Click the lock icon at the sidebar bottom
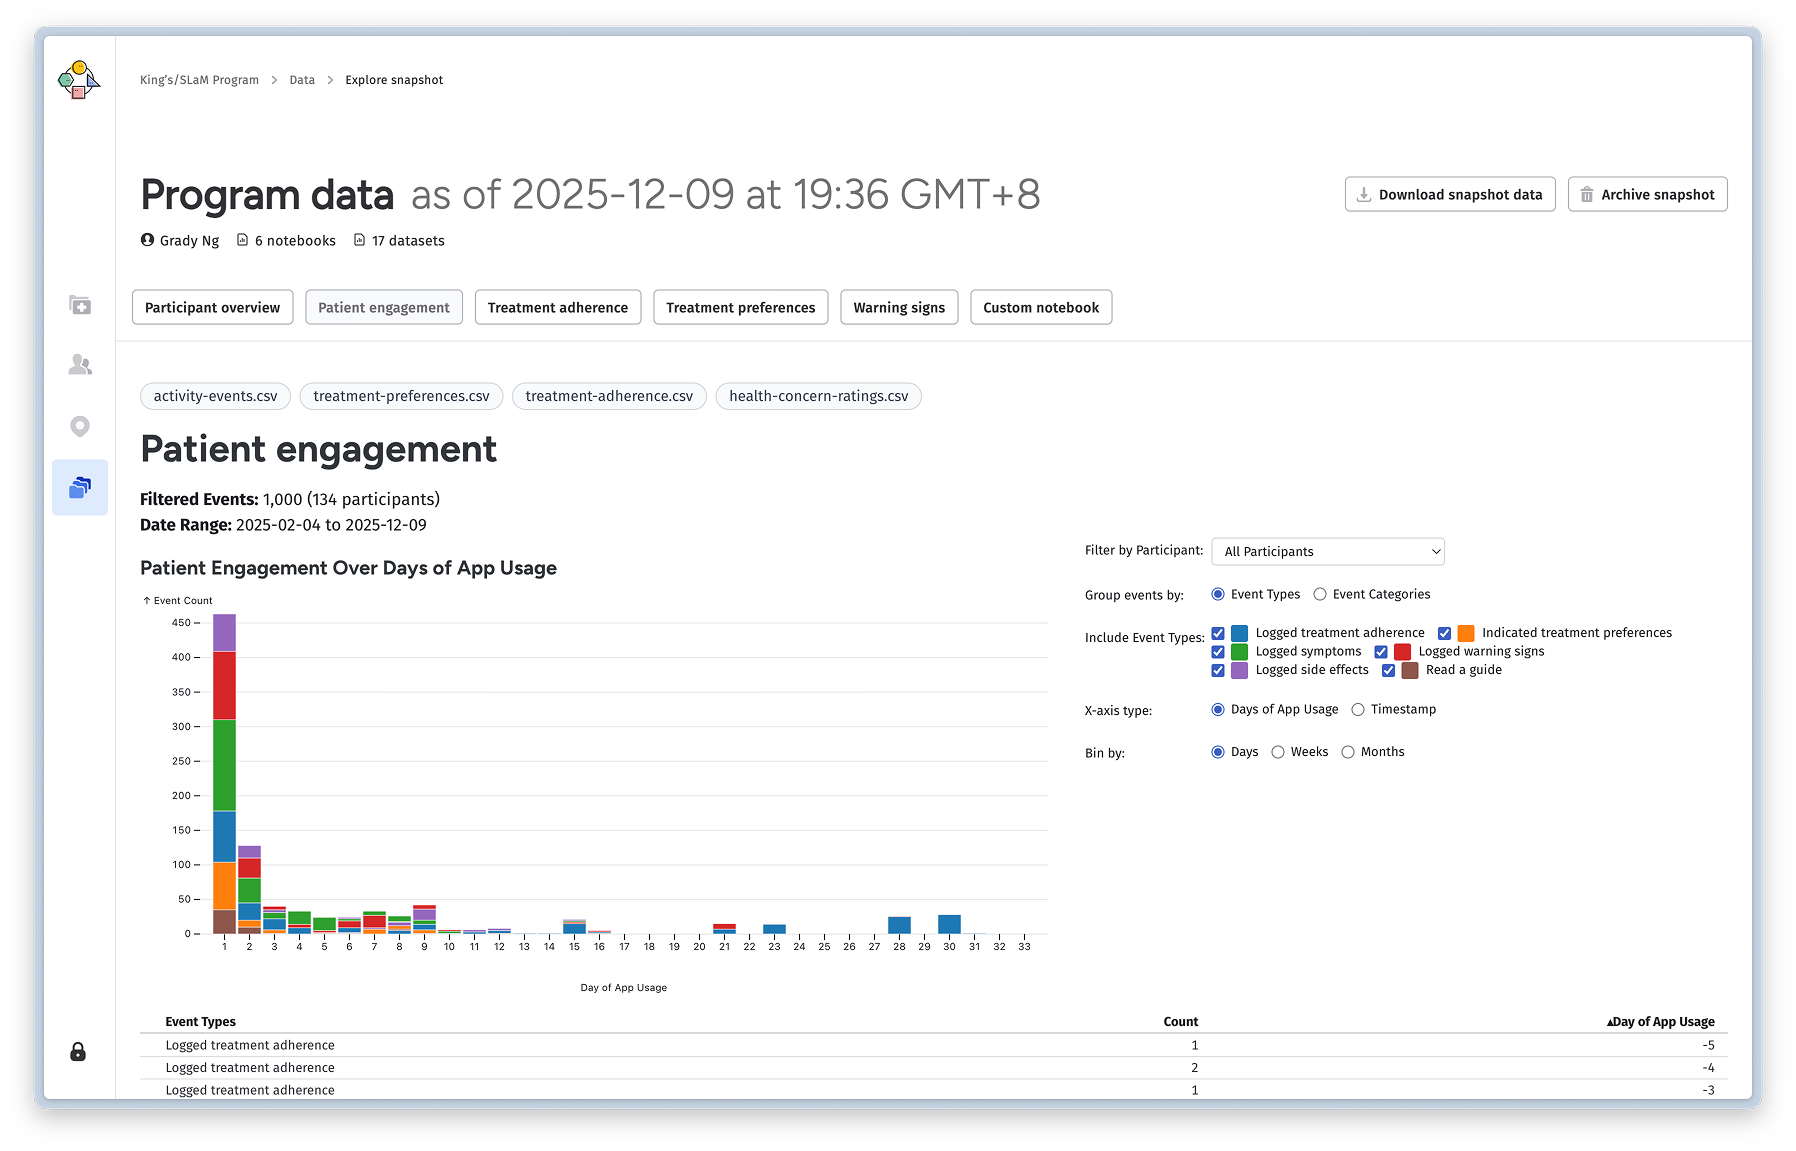This screenshot has width=1796, height=1151. pyautogui.click(x=80, y=1052)
